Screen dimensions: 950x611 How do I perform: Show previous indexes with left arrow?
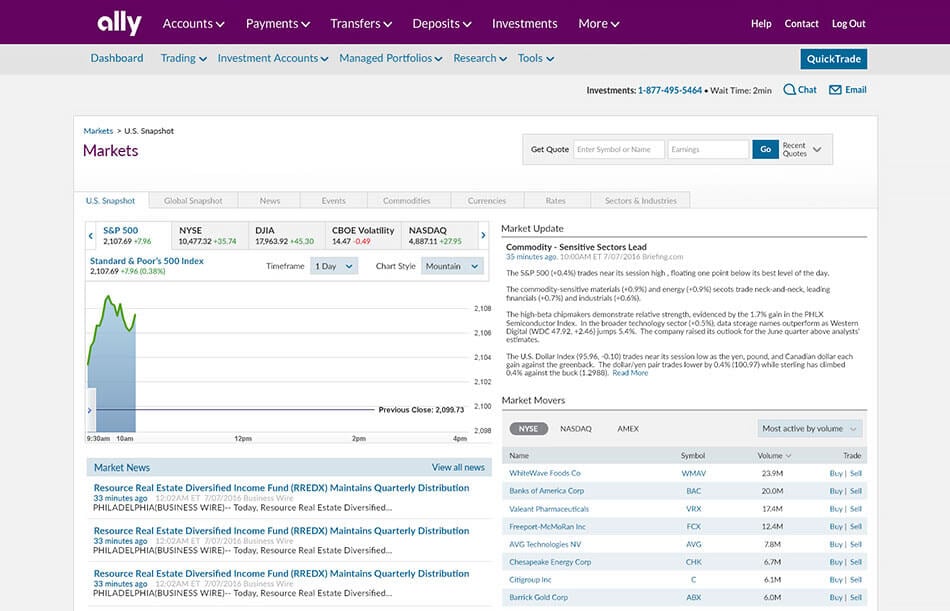coord(91,236)
